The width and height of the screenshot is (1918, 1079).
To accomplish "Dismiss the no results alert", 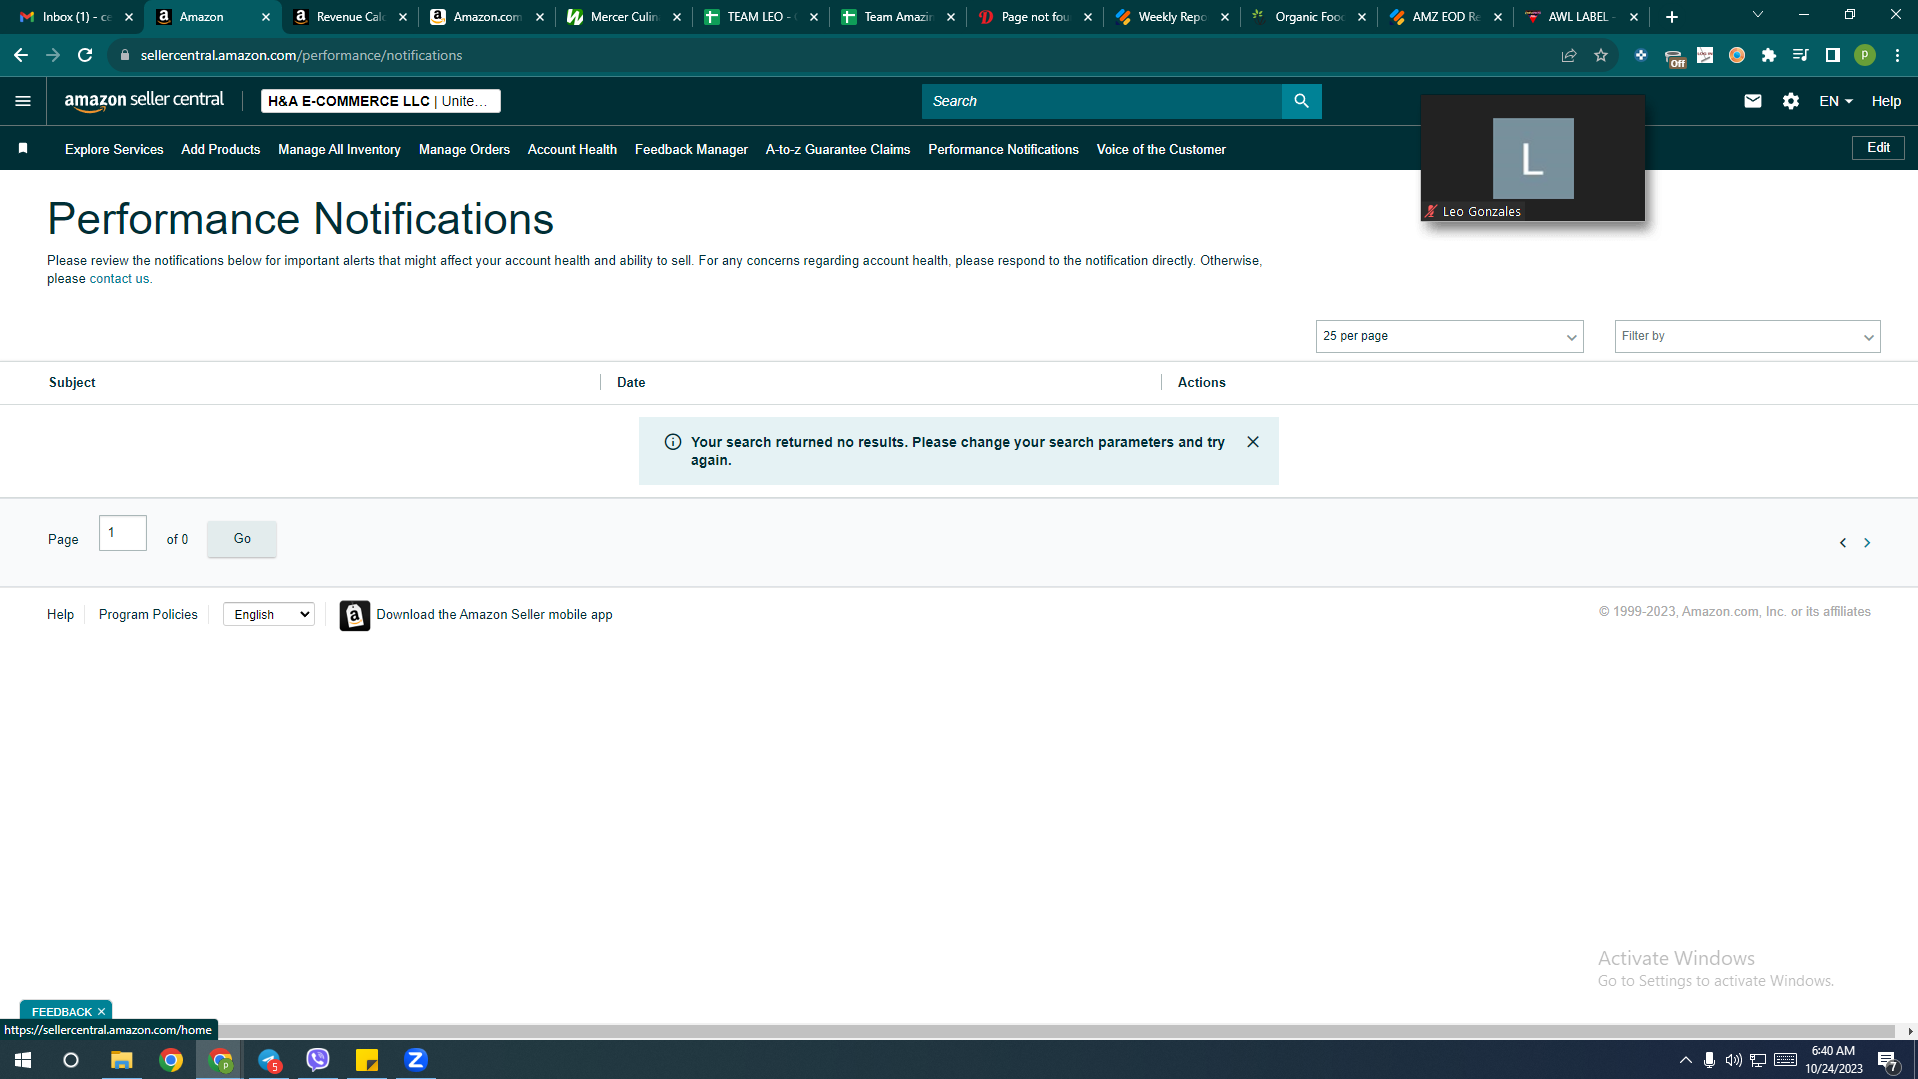I will 1253,442.
